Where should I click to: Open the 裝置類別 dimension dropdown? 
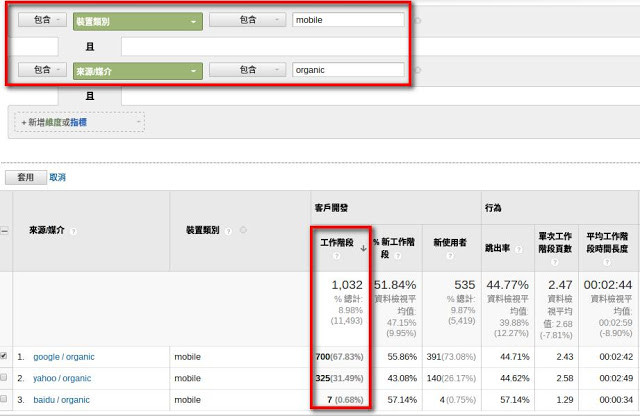tap(138, 20)
